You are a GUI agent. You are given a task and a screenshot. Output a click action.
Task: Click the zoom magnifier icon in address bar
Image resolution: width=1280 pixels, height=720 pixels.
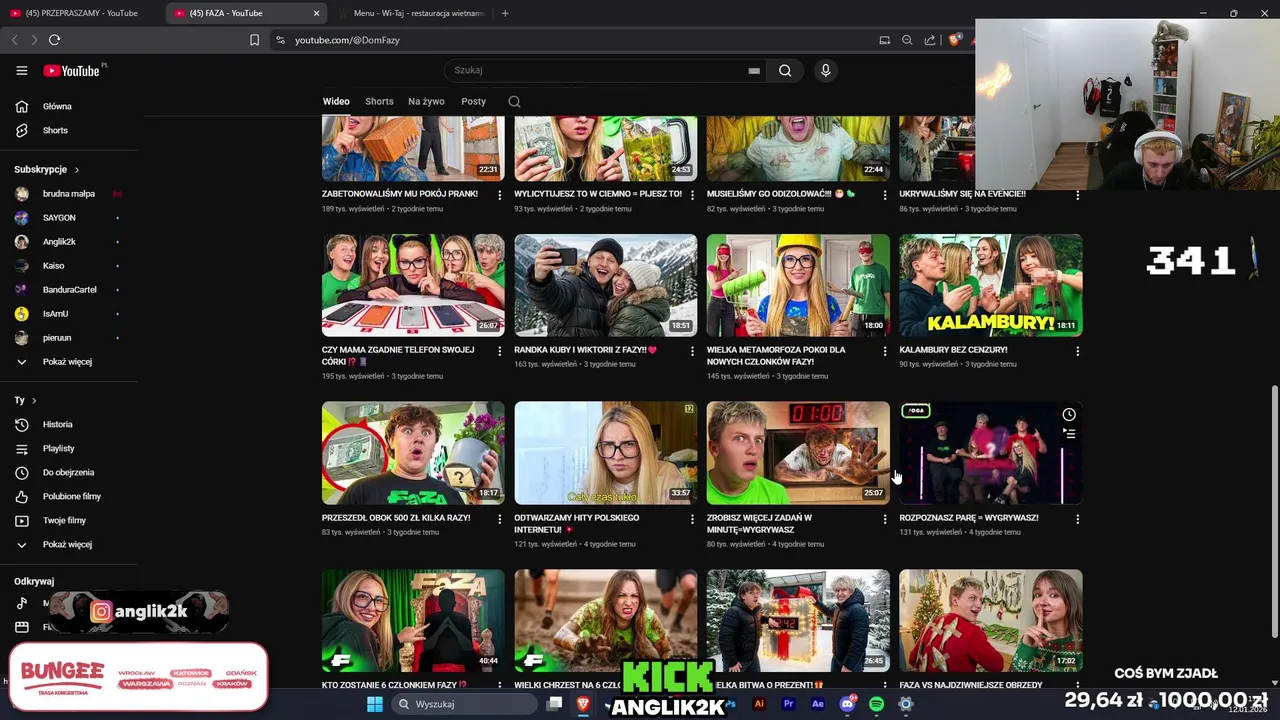(907, 40)
